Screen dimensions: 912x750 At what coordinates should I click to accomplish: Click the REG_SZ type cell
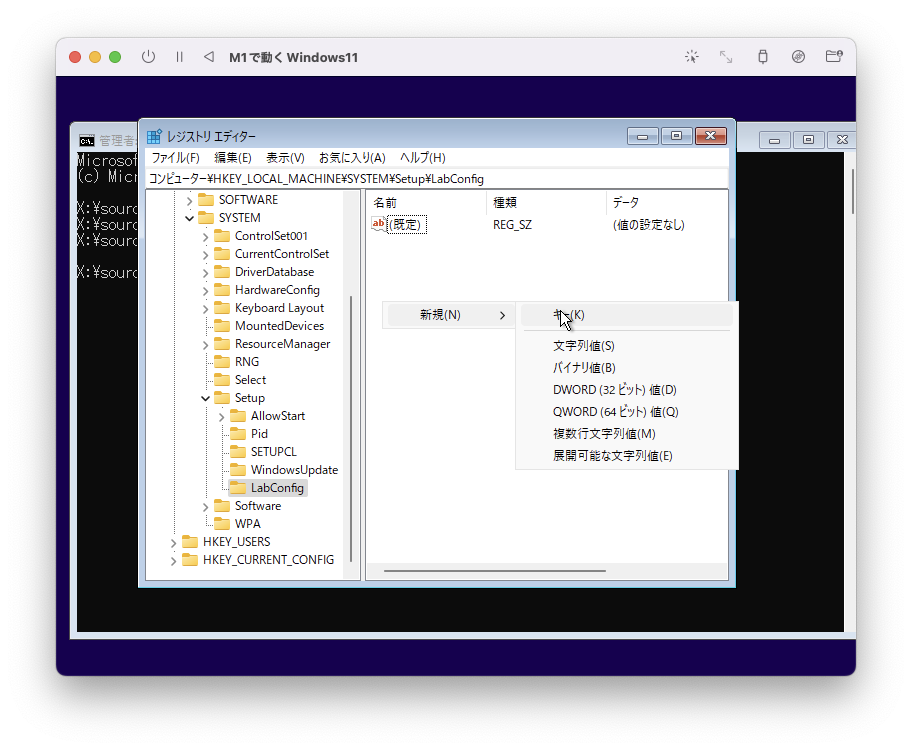(512, 225)
